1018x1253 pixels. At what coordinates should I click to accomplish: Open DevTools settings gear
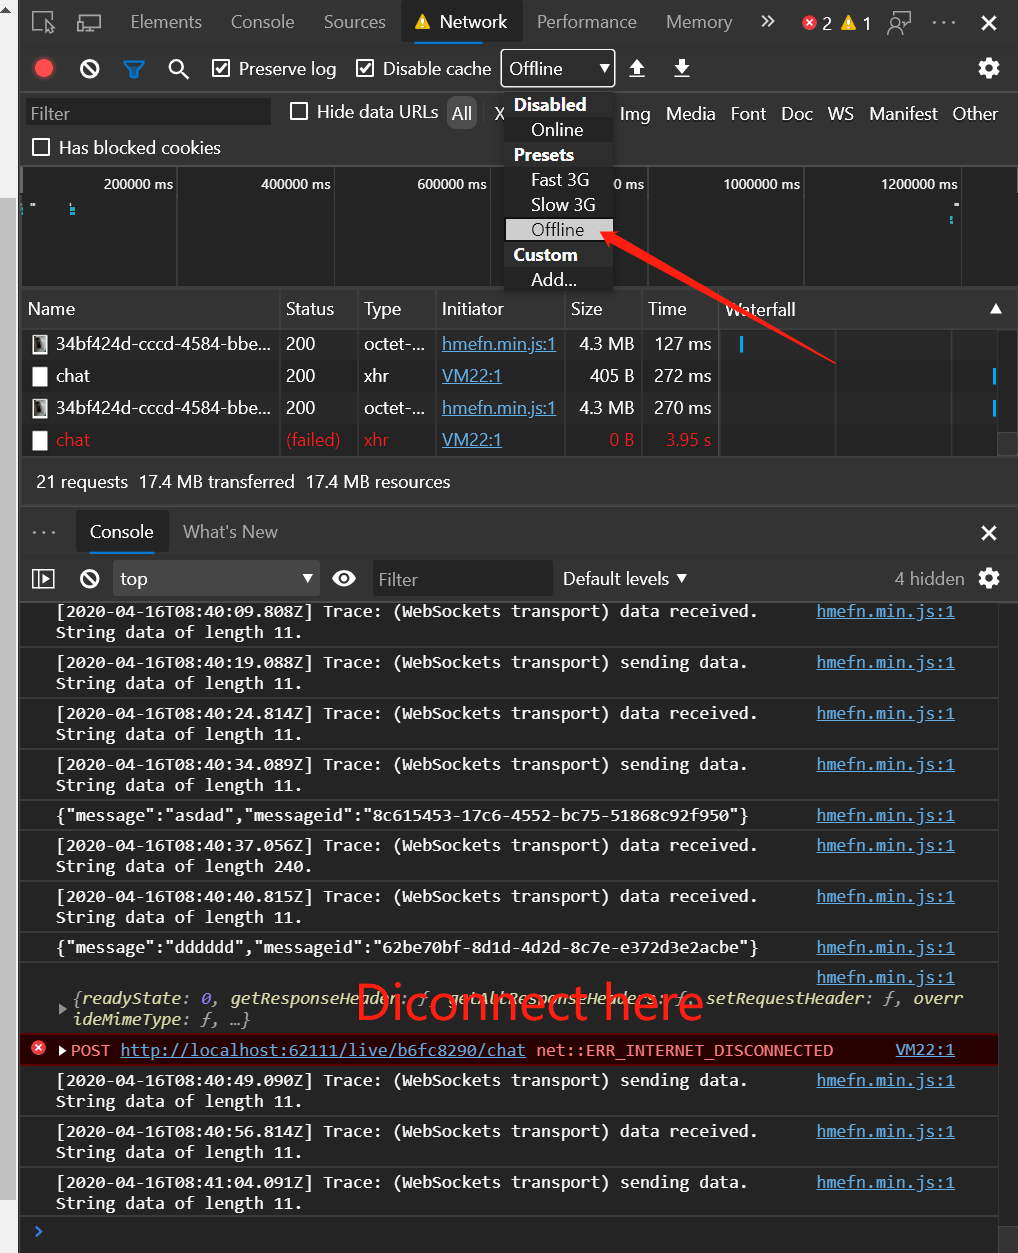tap(988, 68)
